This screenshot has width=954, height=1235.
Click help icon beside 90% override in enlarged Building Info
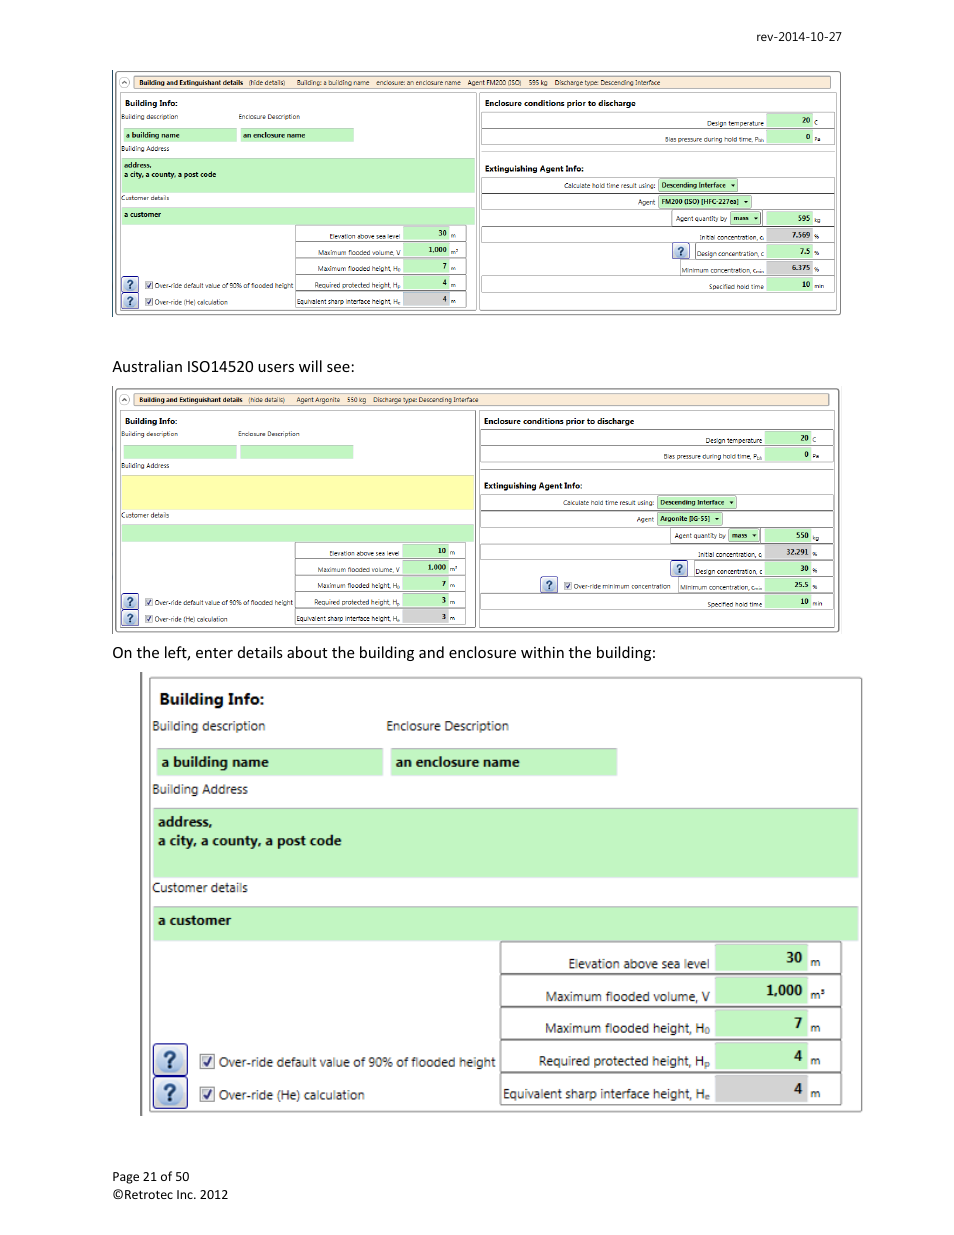[x=170, y=1060]
